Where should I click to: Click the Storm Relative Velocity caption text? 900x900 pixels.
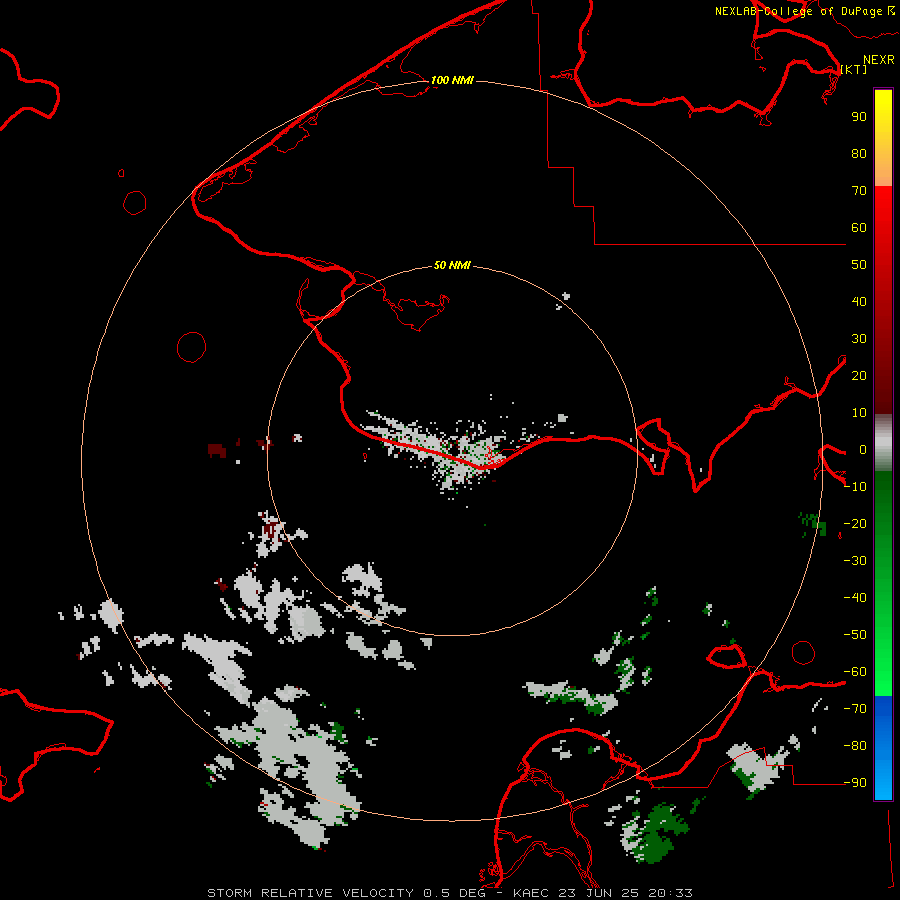tap(449, 893)
